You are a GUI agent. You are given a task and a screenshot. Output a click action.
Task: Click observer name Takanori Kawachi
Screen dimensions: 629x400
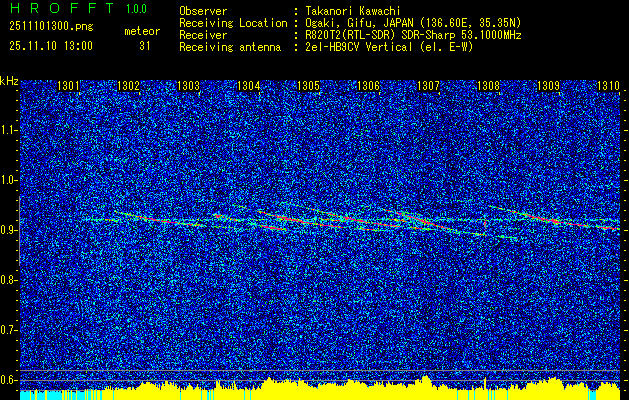point(353,11)
